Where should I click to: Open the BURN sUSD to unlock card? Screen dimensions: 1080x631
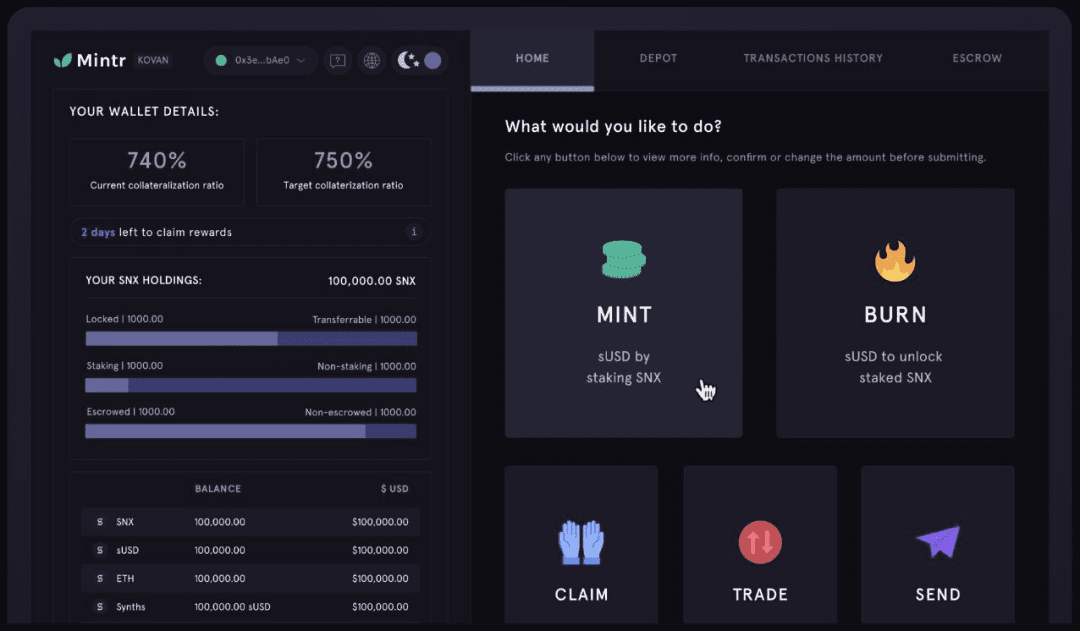click(895, 313)
